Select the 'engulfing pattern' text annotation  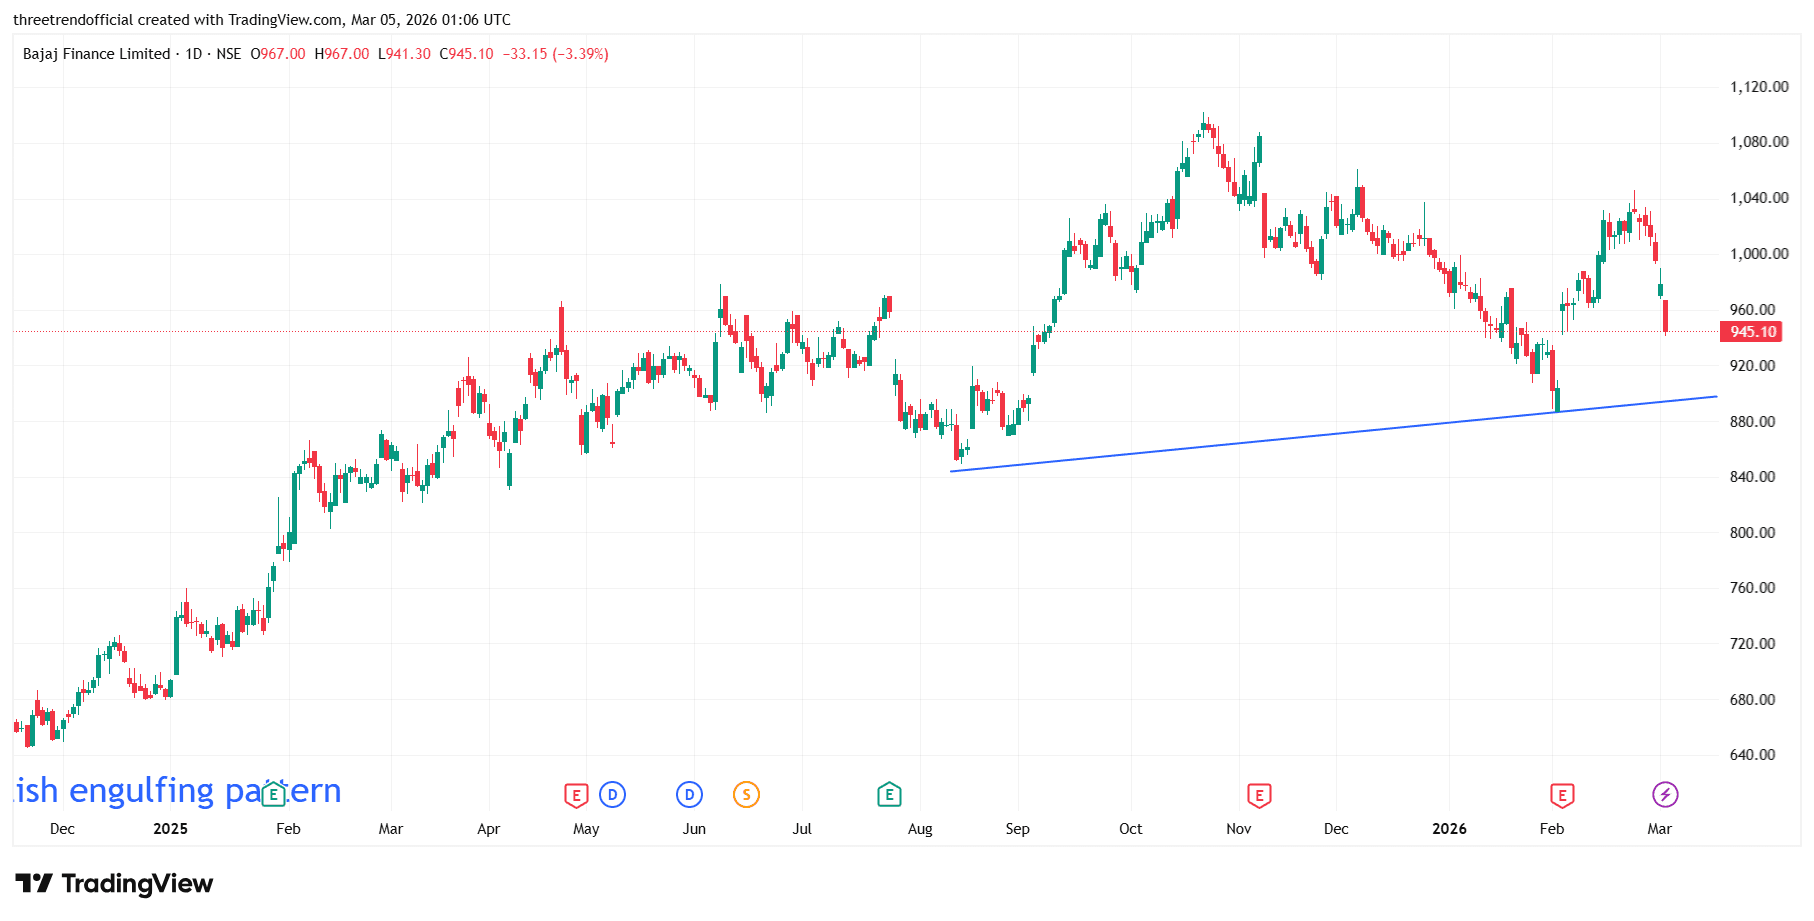(178, 790)
